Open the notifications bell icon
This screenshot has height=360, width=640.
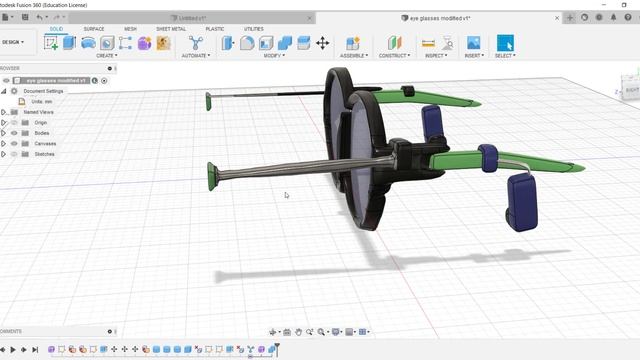point(613,17)
